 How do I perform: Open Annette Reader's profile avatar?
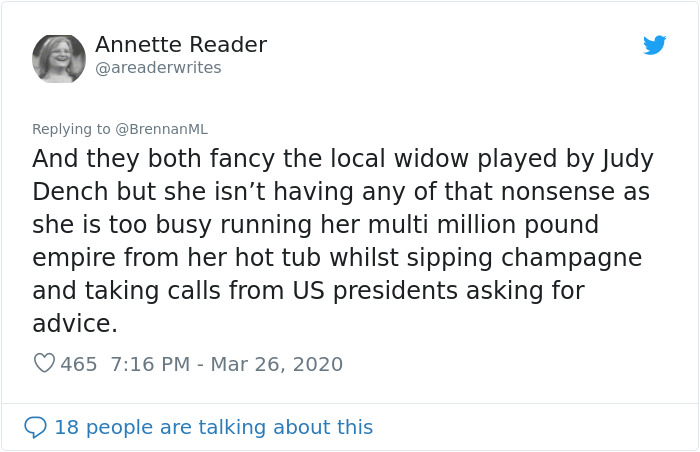(59, 58)
